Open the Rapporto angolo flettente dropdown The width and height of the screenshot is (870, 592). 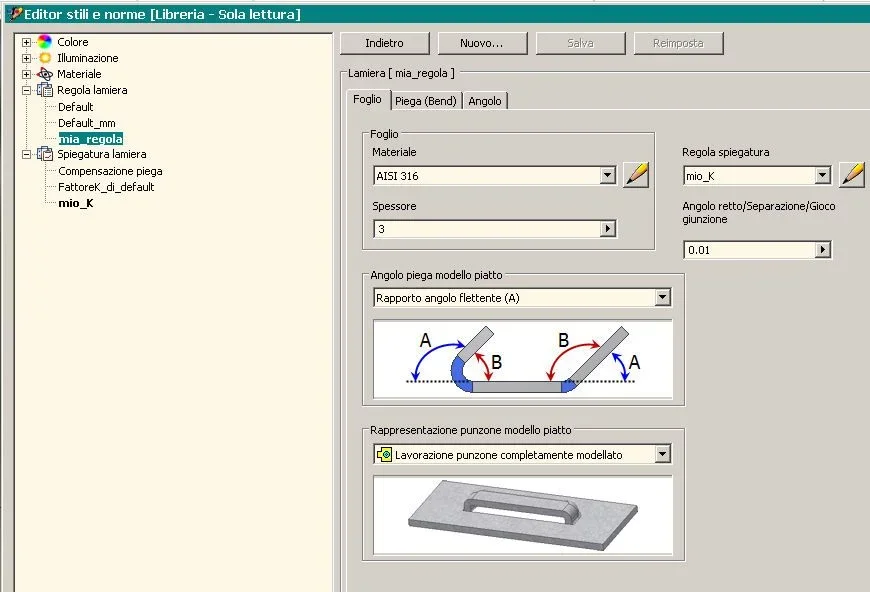point(662,298)
